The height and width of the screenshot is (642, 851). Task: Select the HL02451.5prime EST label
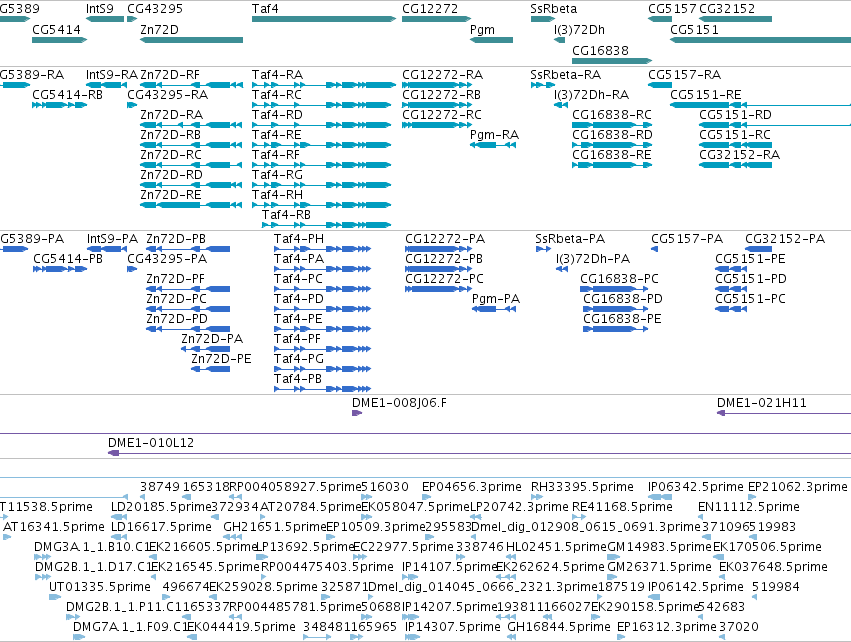pyautogui.click(x=556, y=547)
